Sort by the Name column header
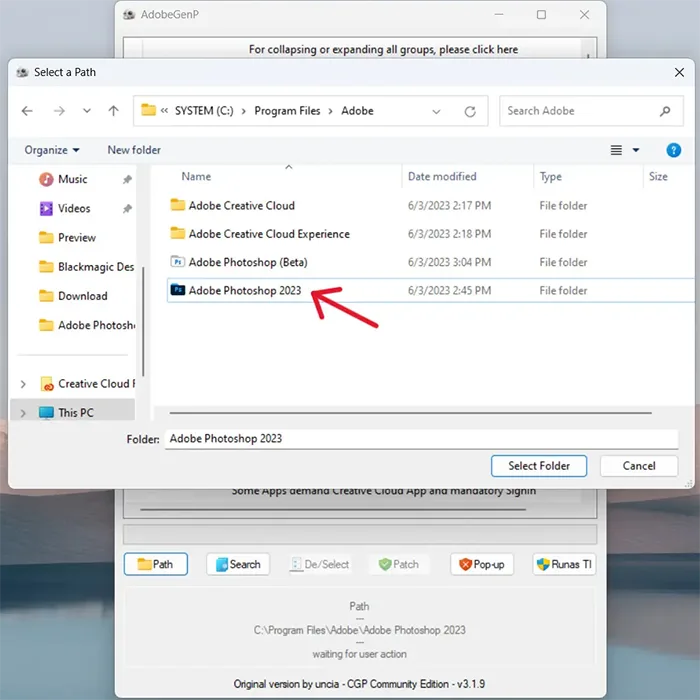The height and width of the screenshot is (700, 700). (196, 177)
